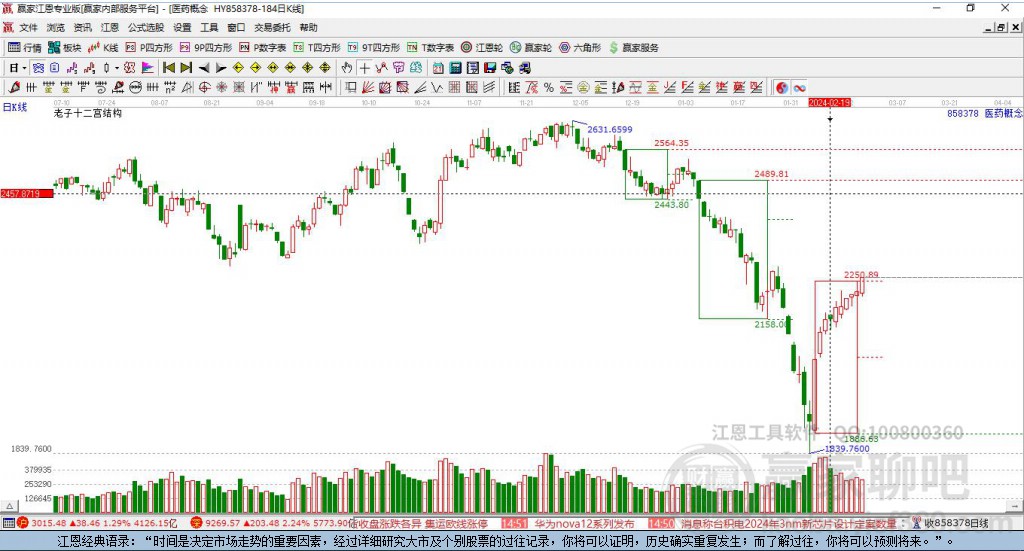This screenshot has height=551, width=1024.
Task: Click the 2631.6599 high price label
Action: (x=609, y=129)
